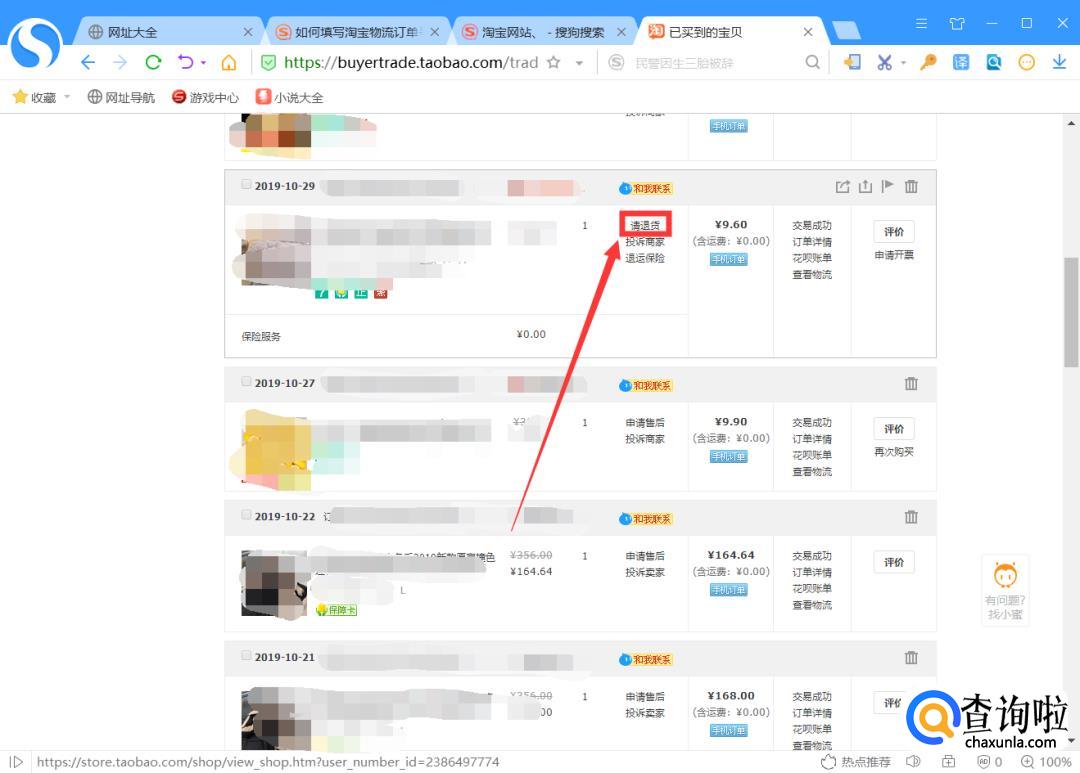The width and height of the screenshot is (1080, 773).
Task: Click the 100% zoom level in status bar
Action: [x=1046, y=762]
